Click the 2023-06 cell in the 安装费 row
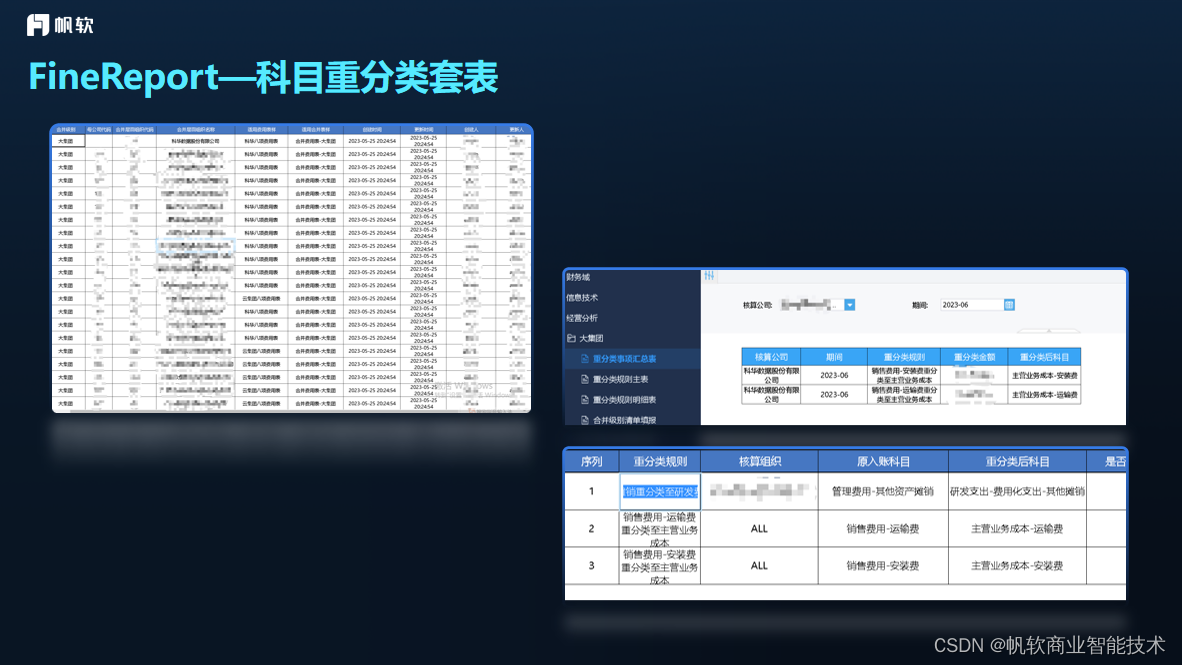1182x665 pixels. click(834, 375)
